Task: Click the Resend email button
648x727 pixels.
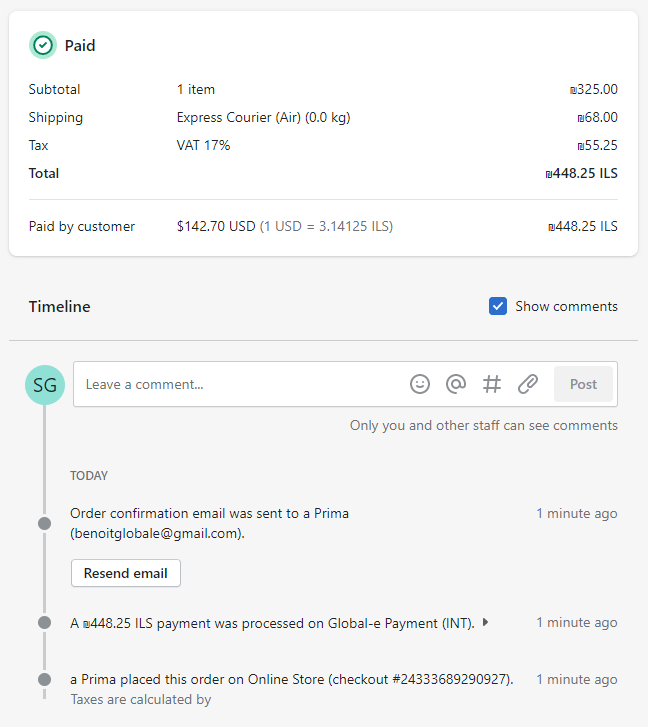Action: 126,573
